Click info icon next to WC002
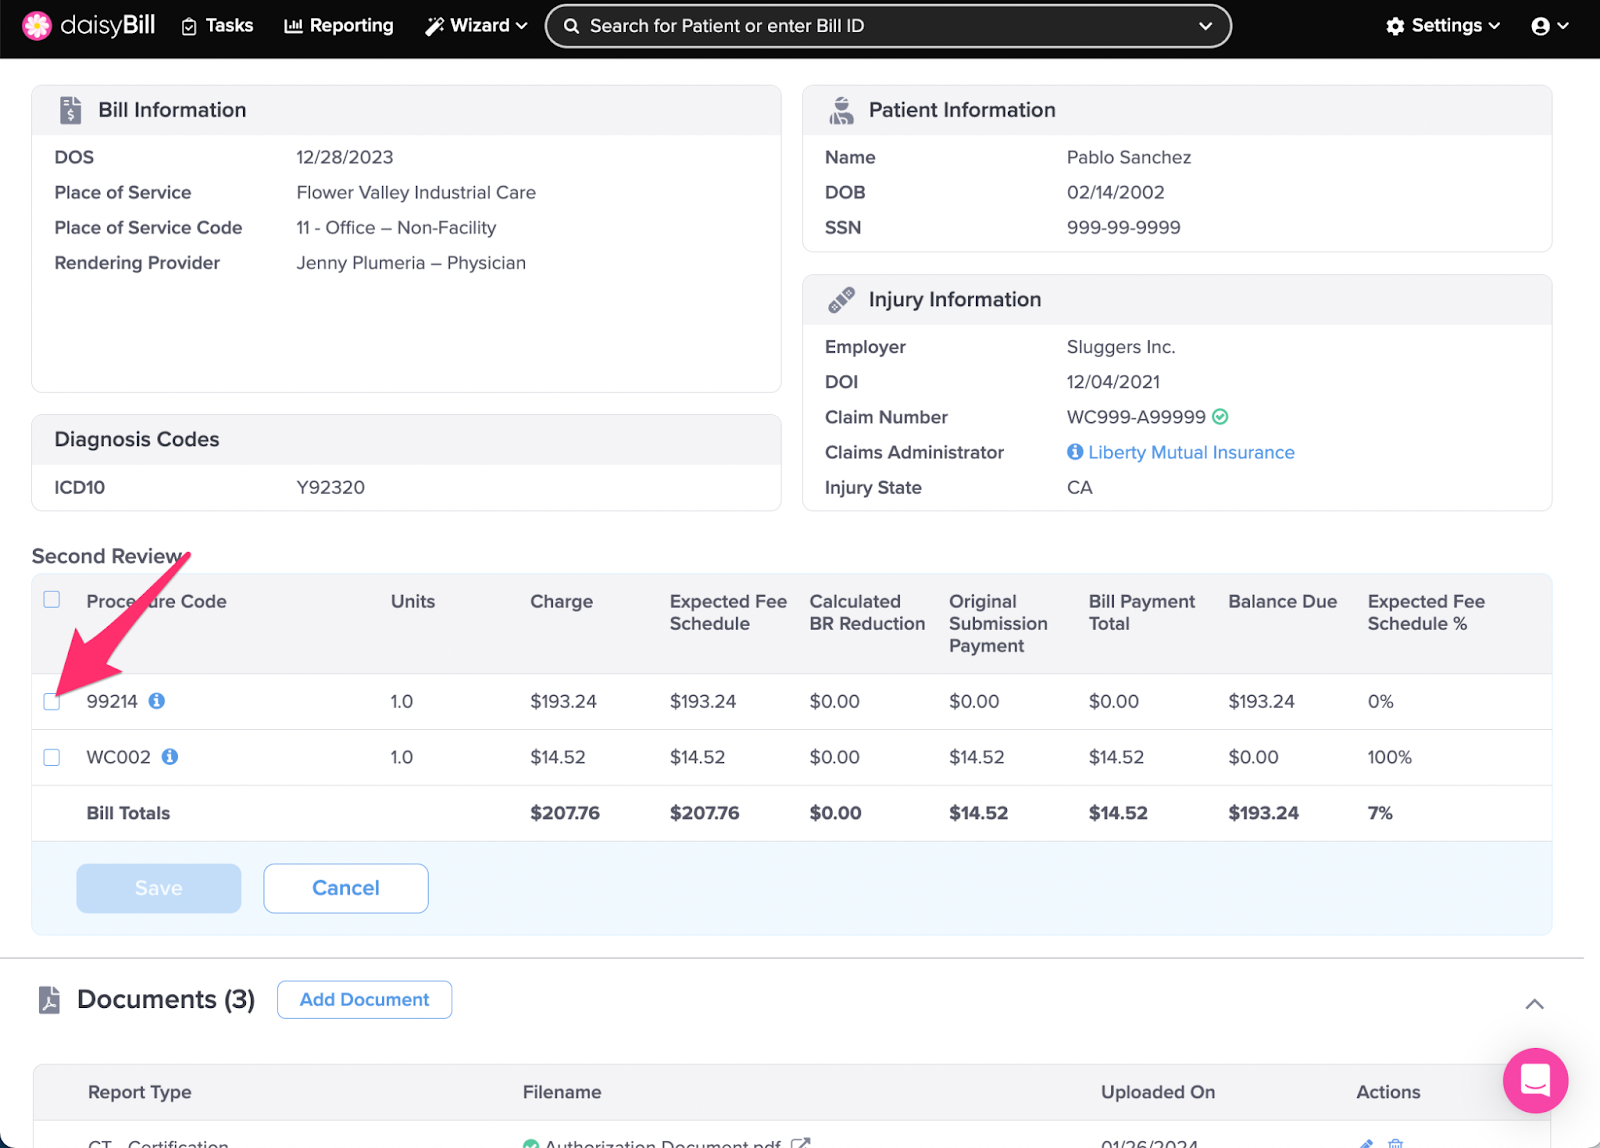The width and height of the screenshot is (1600, 1148). tap(170, 757)
